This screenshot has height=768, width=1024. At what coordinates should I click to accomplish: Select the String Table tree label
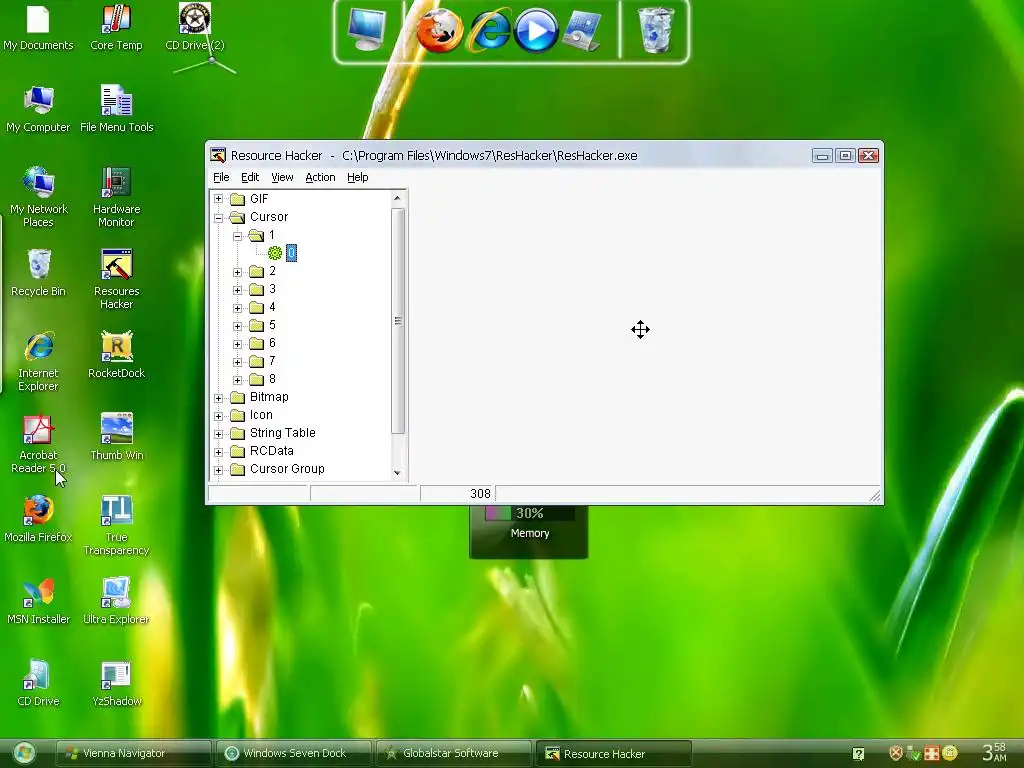coord(283,433)
